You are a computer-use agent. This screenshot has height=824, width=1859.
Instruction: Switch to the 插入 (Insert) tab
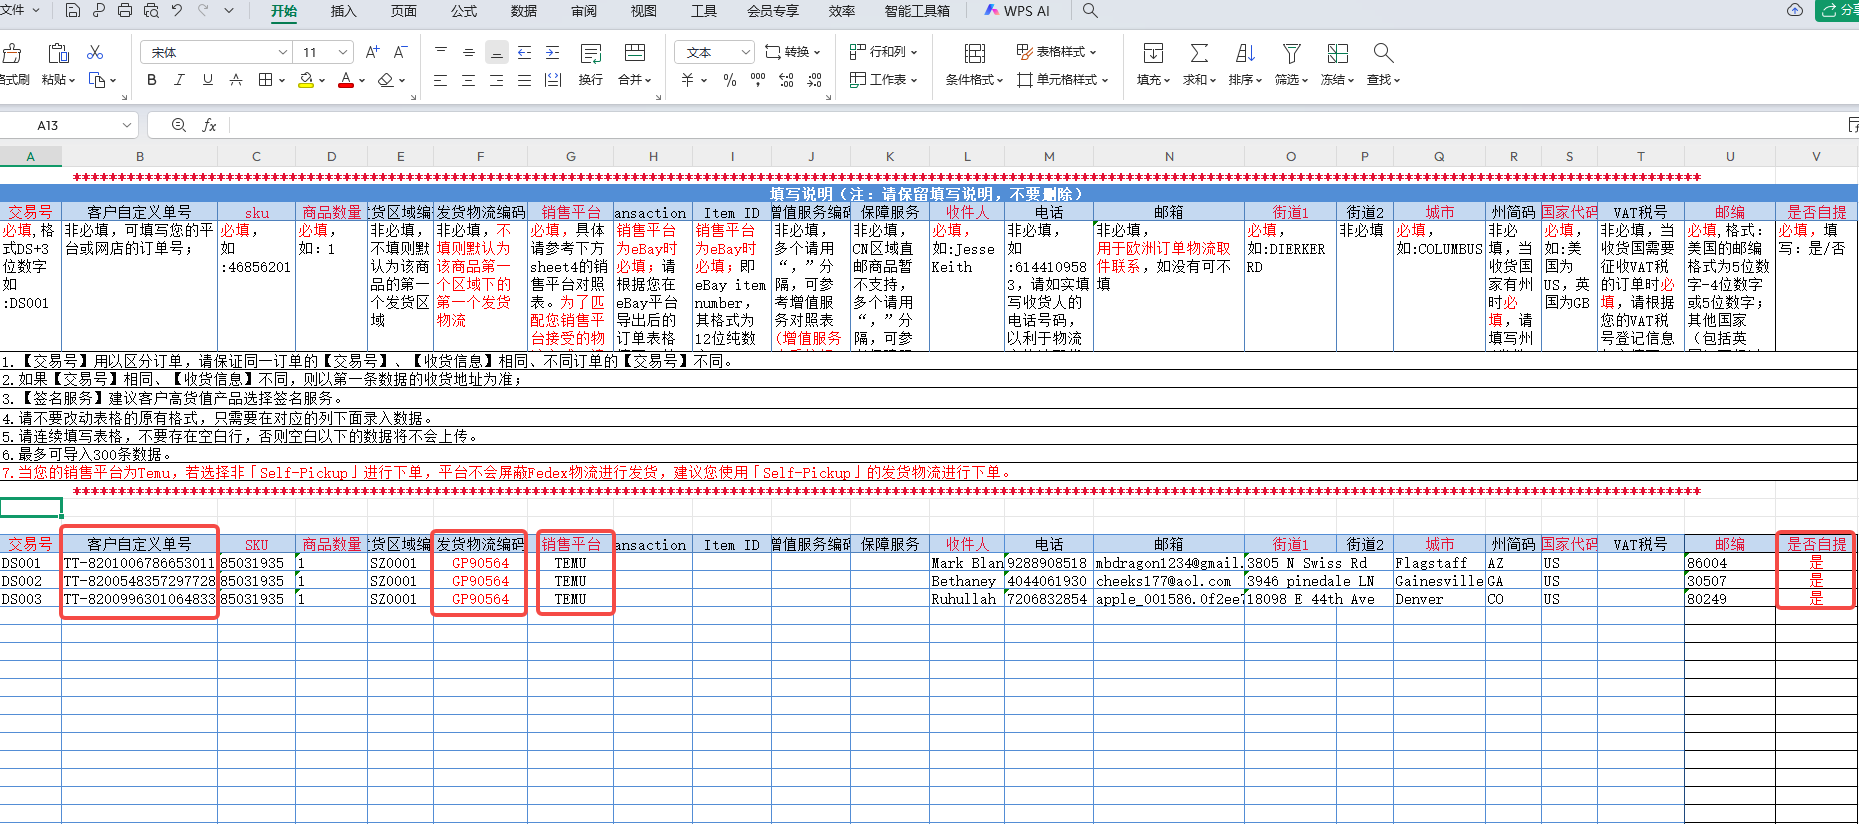click(x=343, y=11)
